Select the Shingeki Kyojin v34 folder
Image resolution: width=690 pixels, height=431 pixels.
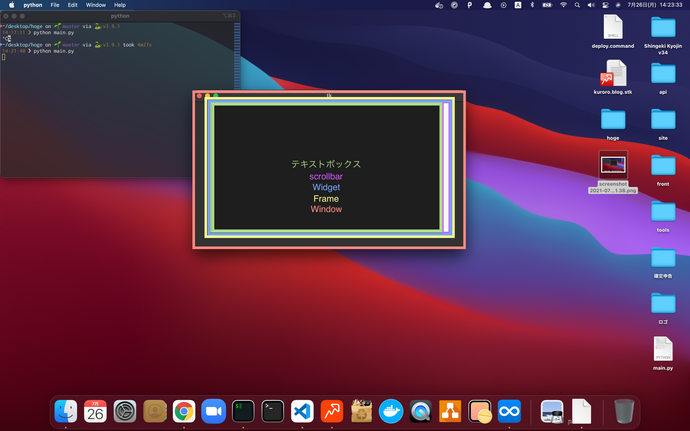click(663, 27)
